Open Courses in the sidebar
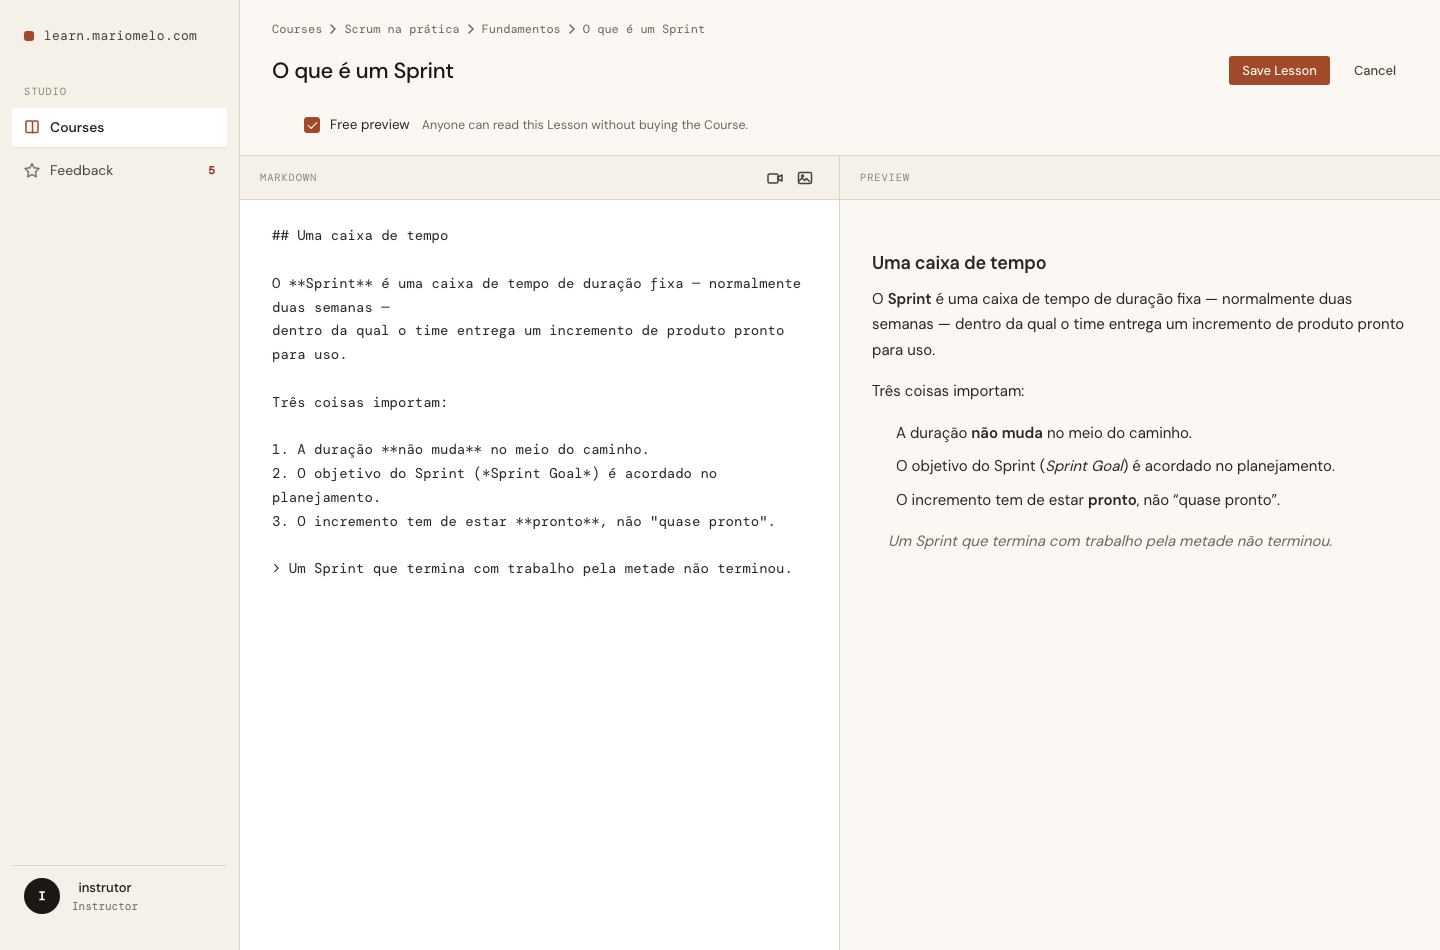The image size is (1440, 950). (119, 127)
